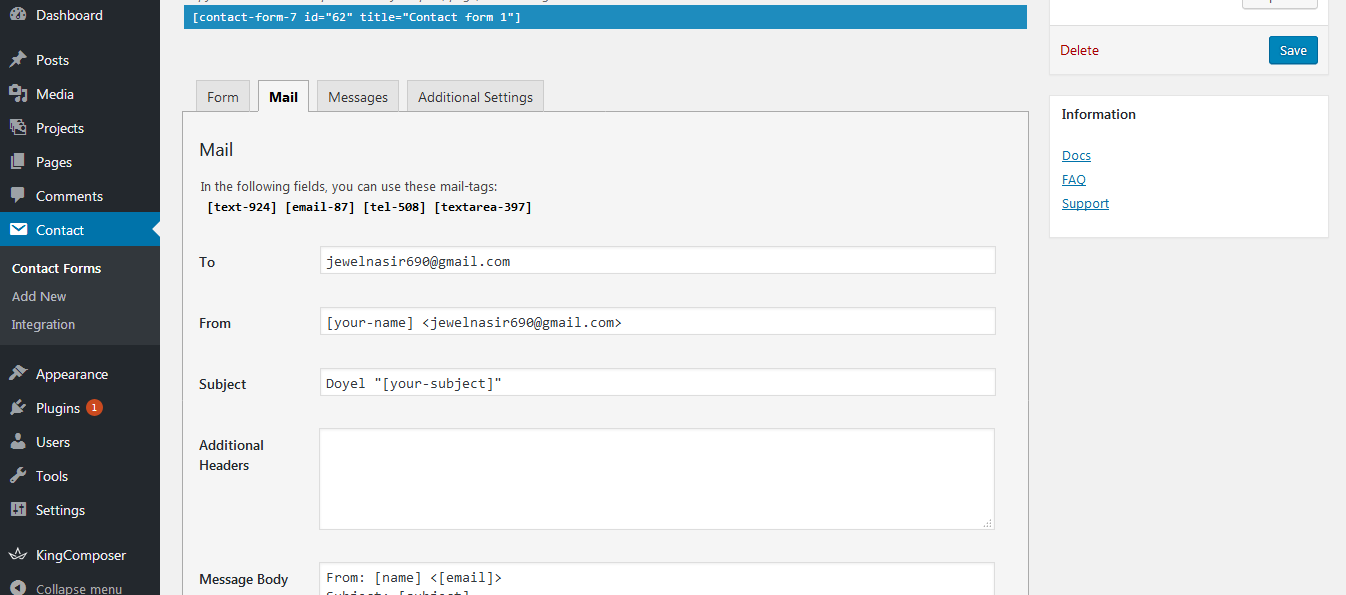Select the contact form shortcode bar
The height and width of the screenshot is (595, 1346).
click(x=604, y=18)
